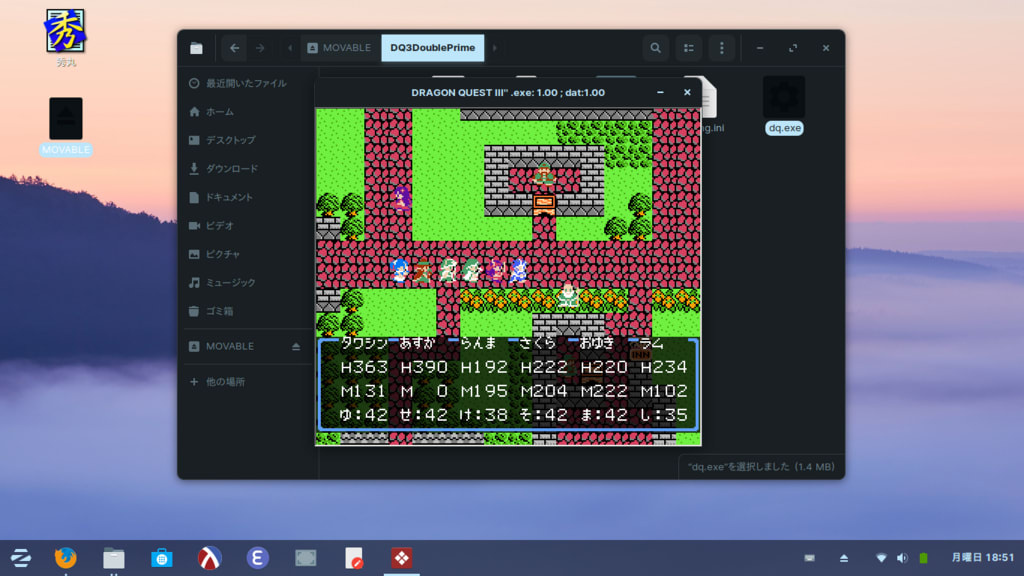1024x576 pixels.
Task: Click the purple-haired villager on the left path
Action: [x=402, y=197]
